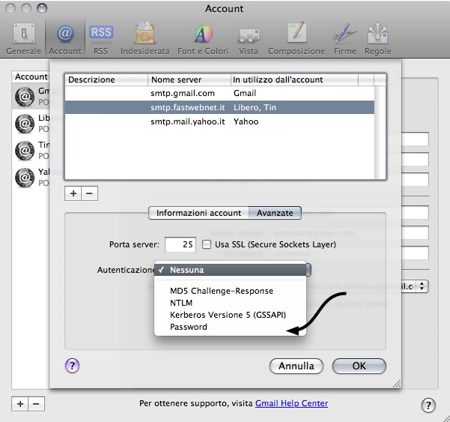Sort by In utilizzo dall'account header
Viewport: 450px width, 422px height.
(x=295, y=80)
